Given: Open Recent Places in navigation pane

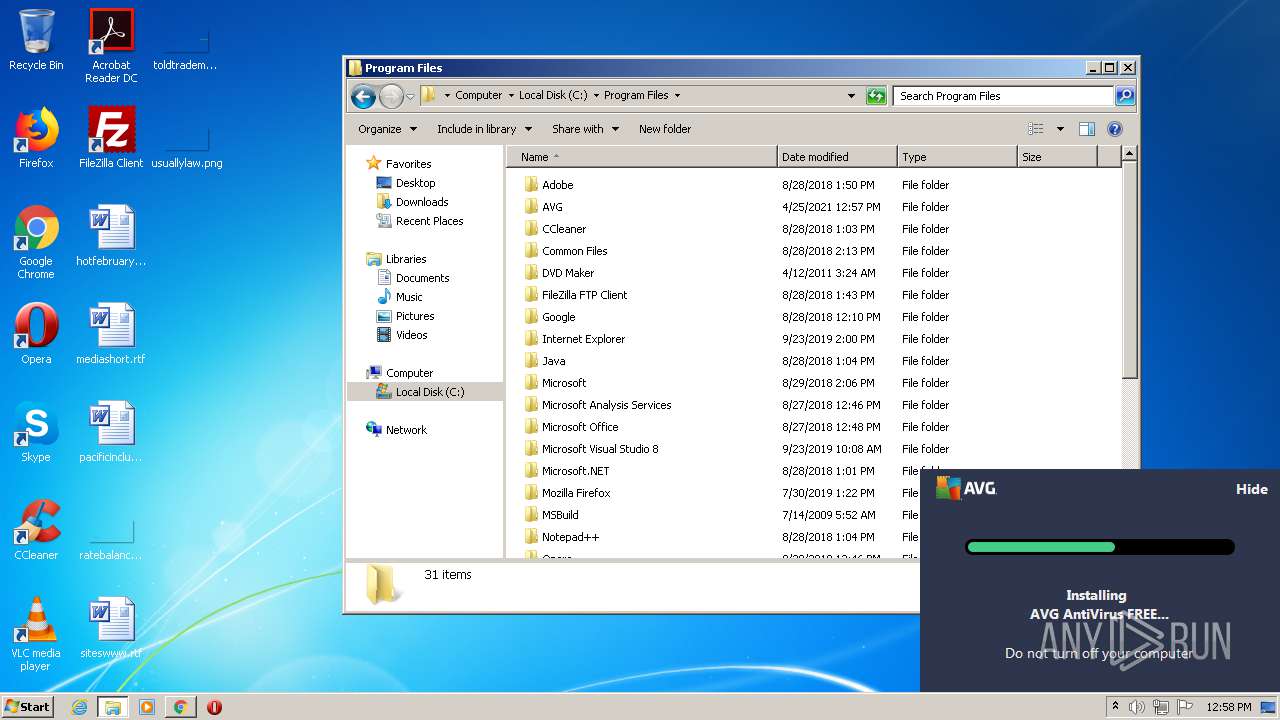Looking at the screenshot, I should [x=429, y=221].
